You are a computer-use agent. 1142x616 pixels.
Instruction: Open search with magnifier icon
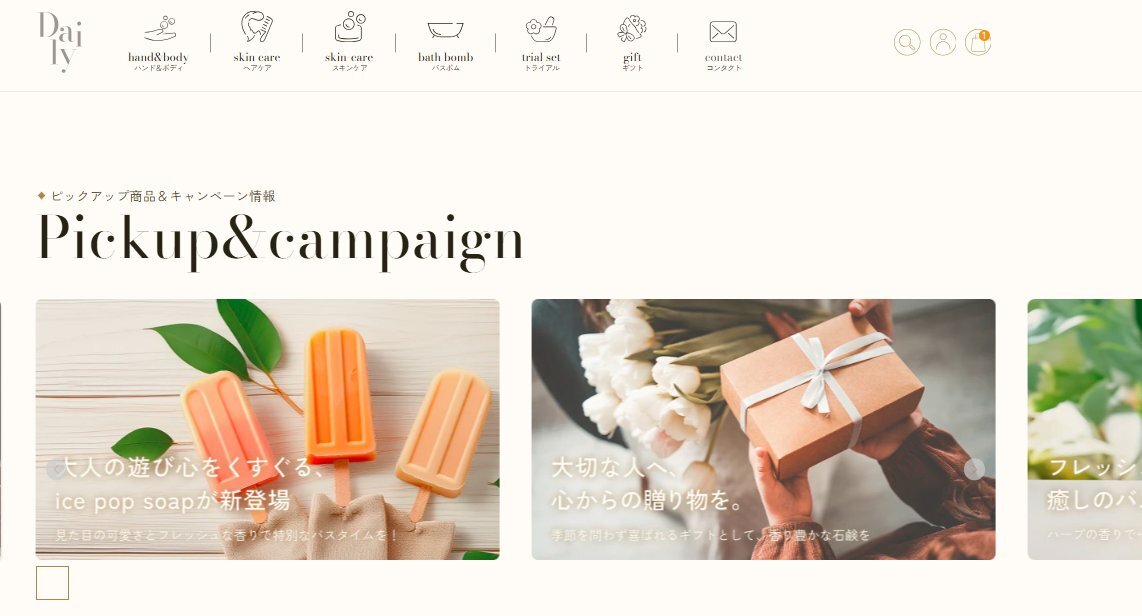pos(907,42)
